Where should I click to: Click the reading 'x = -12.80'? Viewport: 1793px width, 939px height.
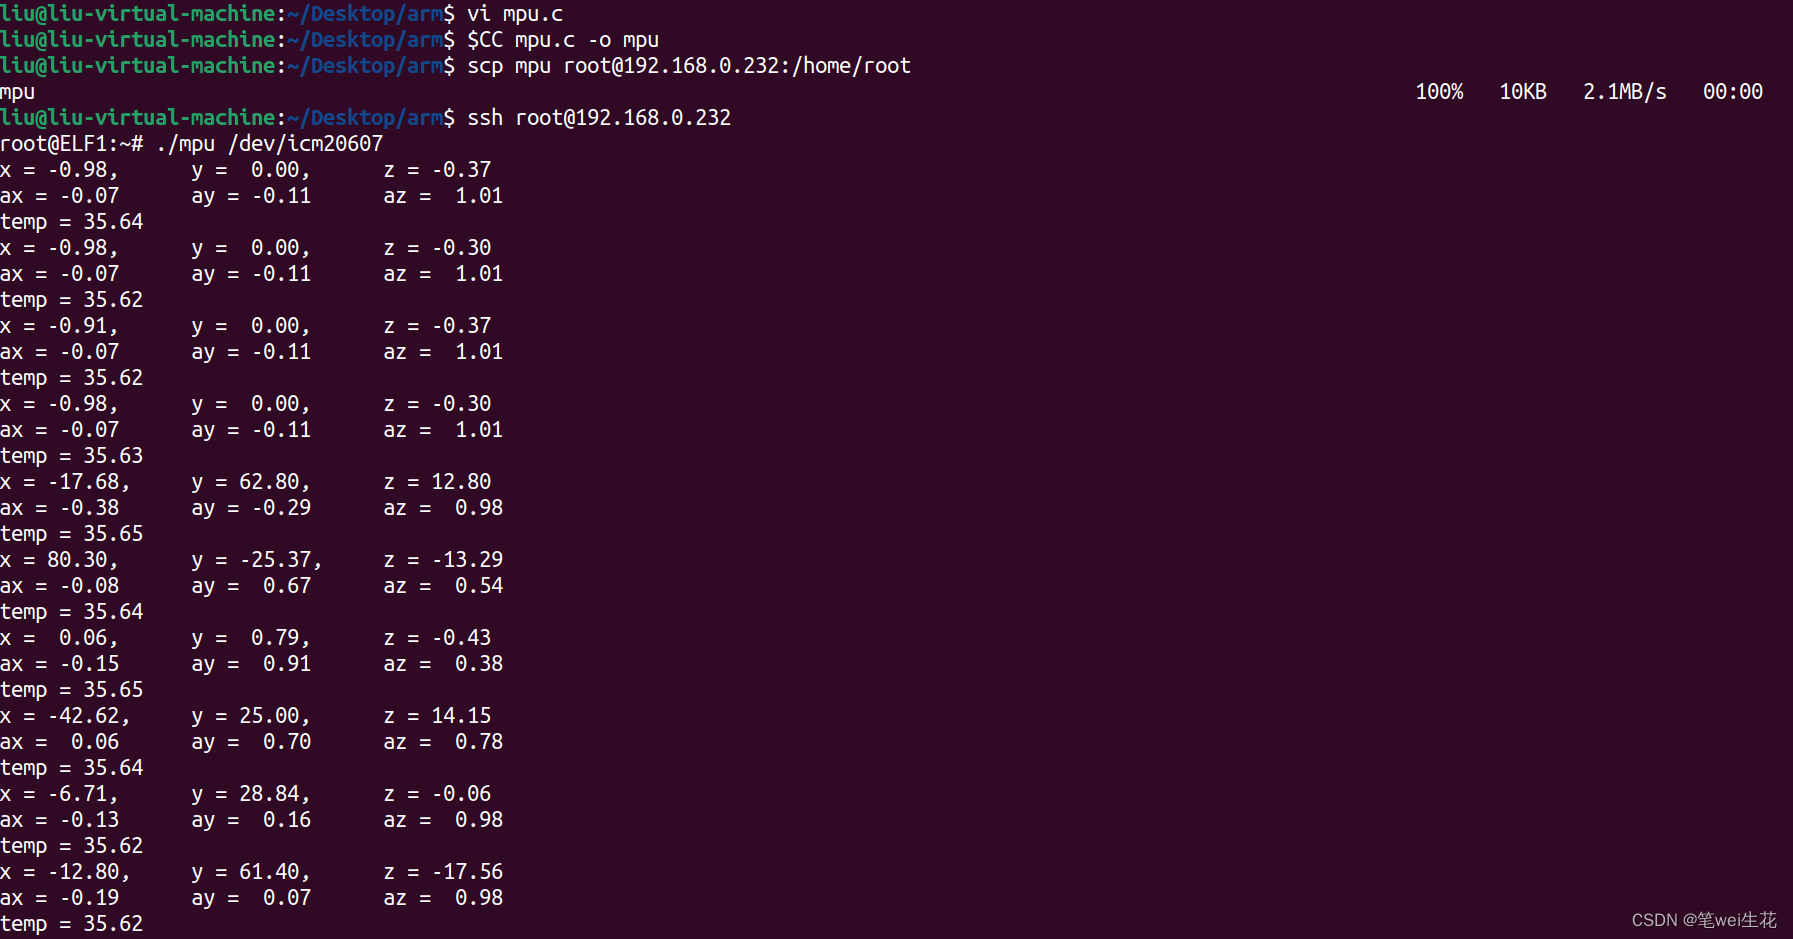point(62,872)
